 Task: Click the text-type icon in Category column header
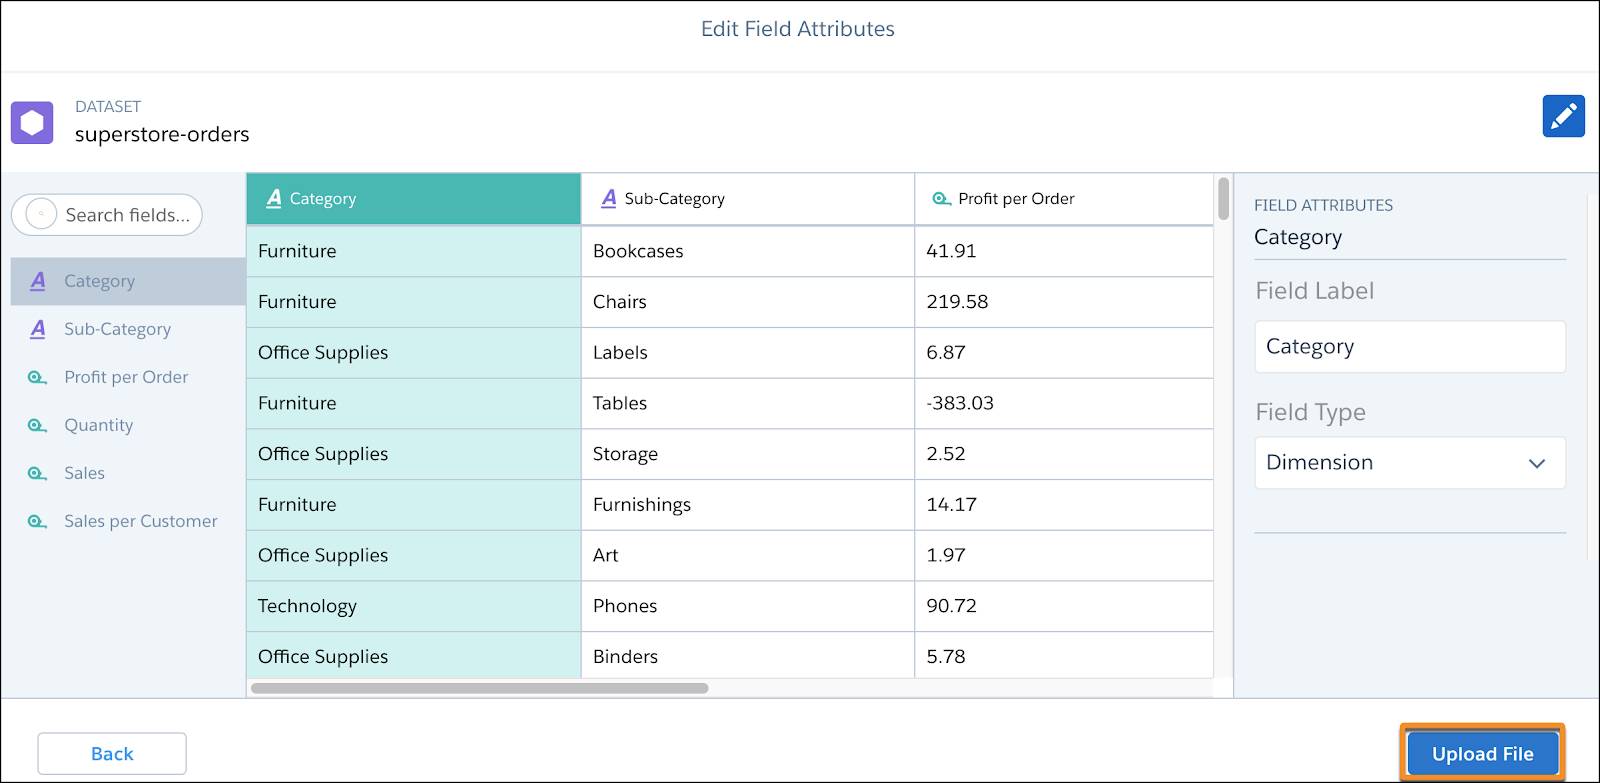(x=274, y=198)
